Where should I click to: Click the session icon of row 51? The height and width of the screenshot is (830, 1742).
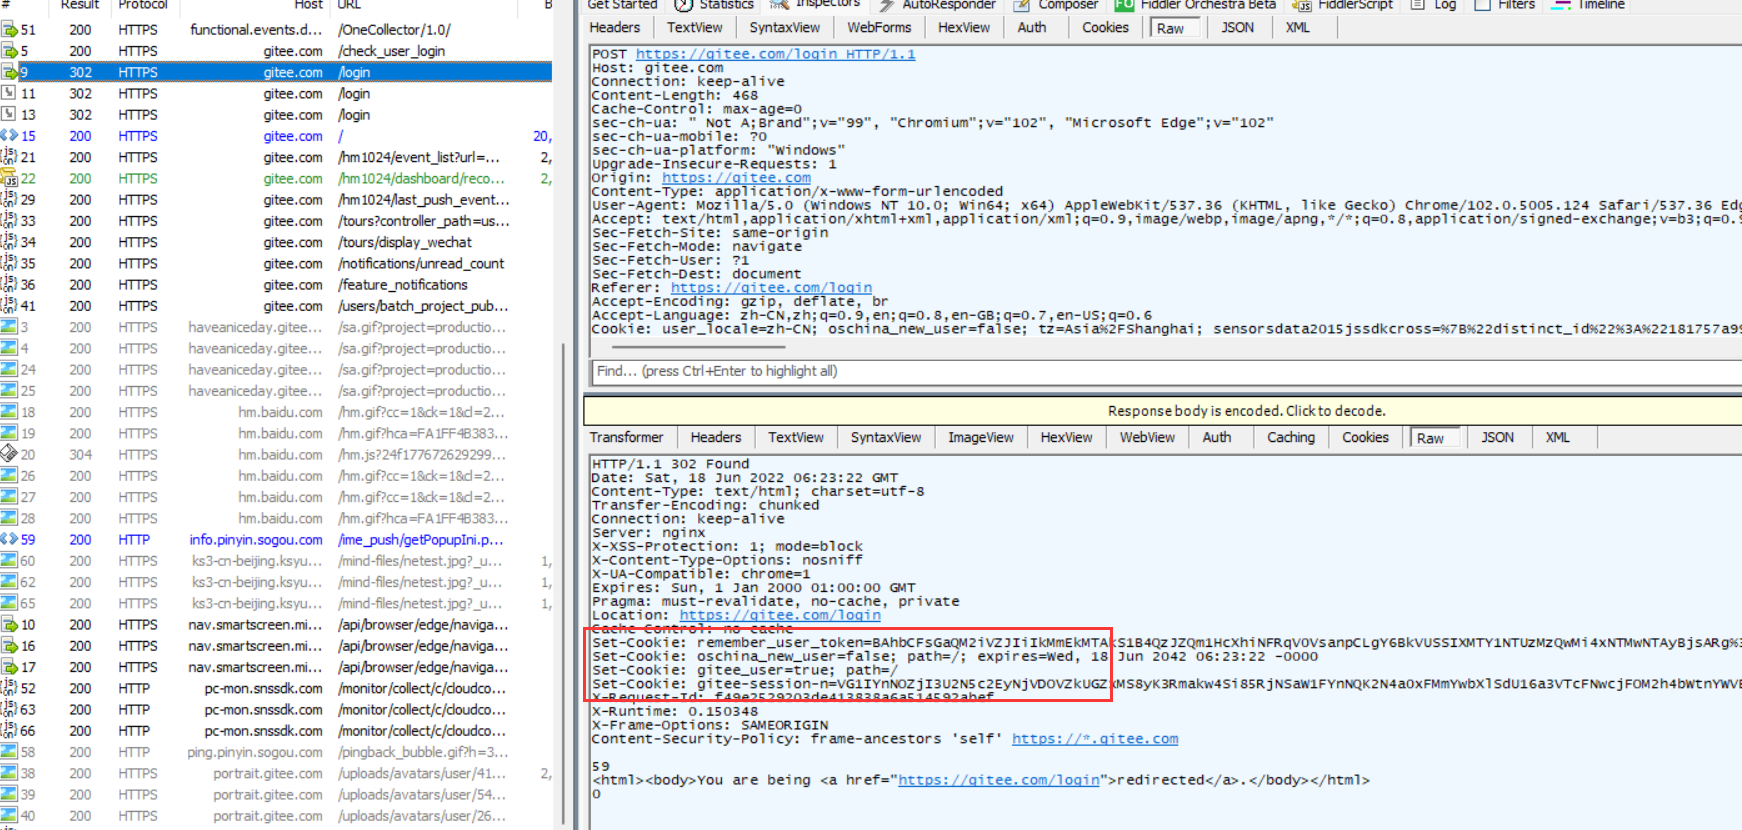coord(10,30)
